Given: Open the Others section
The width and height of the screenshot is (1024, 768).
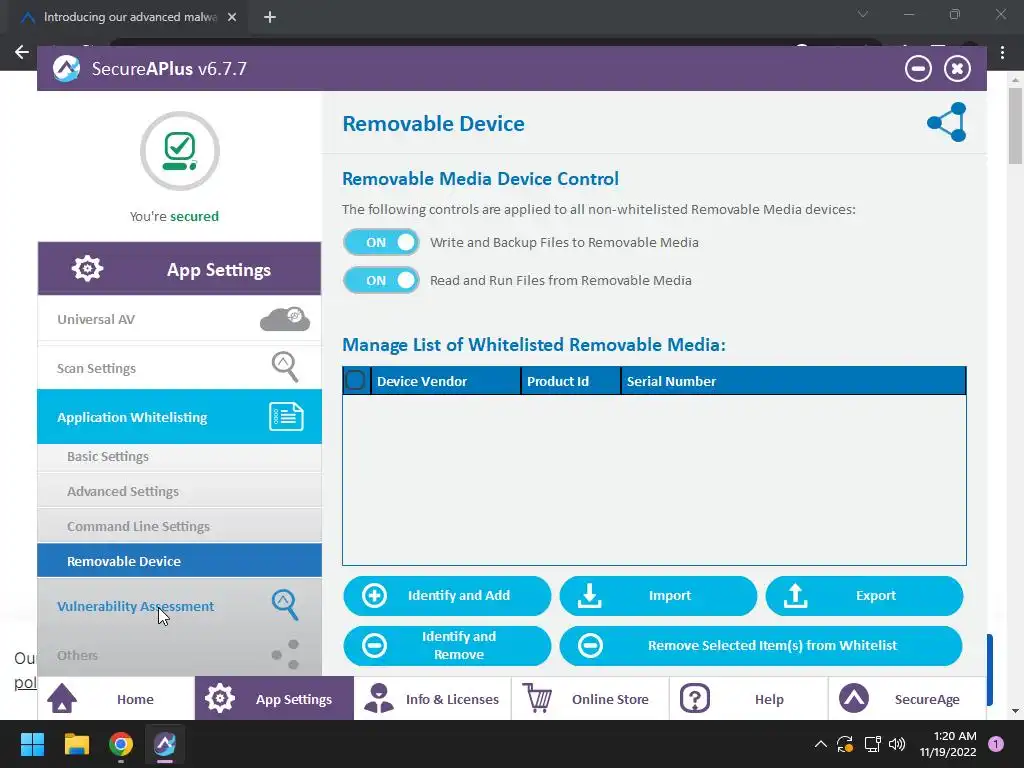Looking at the screenshot, I should click(179, 655).
